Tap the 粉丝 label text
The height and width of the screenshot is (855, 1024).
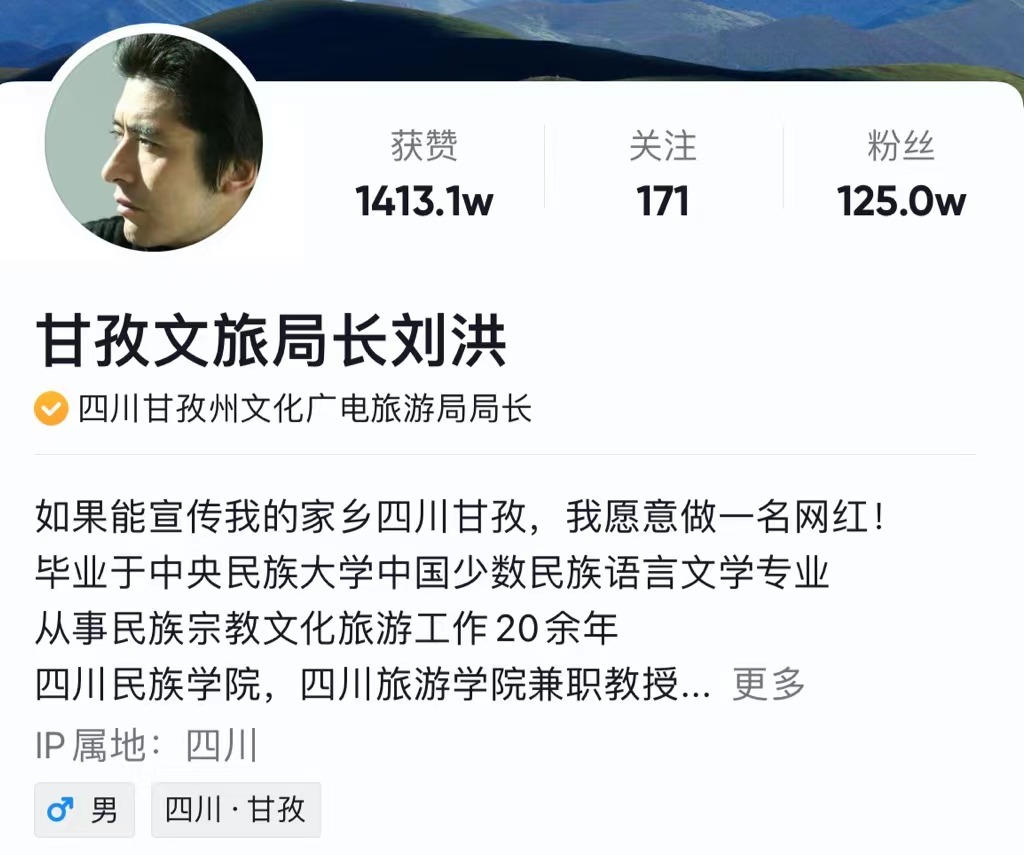(901, 145)
